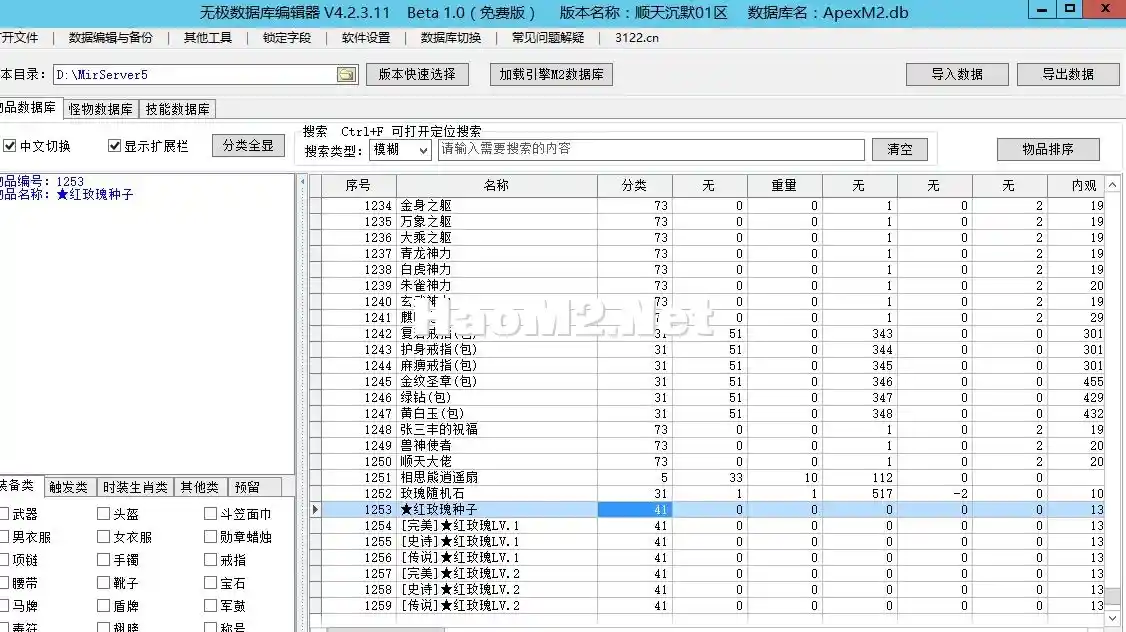Check the 手镯 category box
The width and height of the screenshot is (1126, 632).
point(103,559)
